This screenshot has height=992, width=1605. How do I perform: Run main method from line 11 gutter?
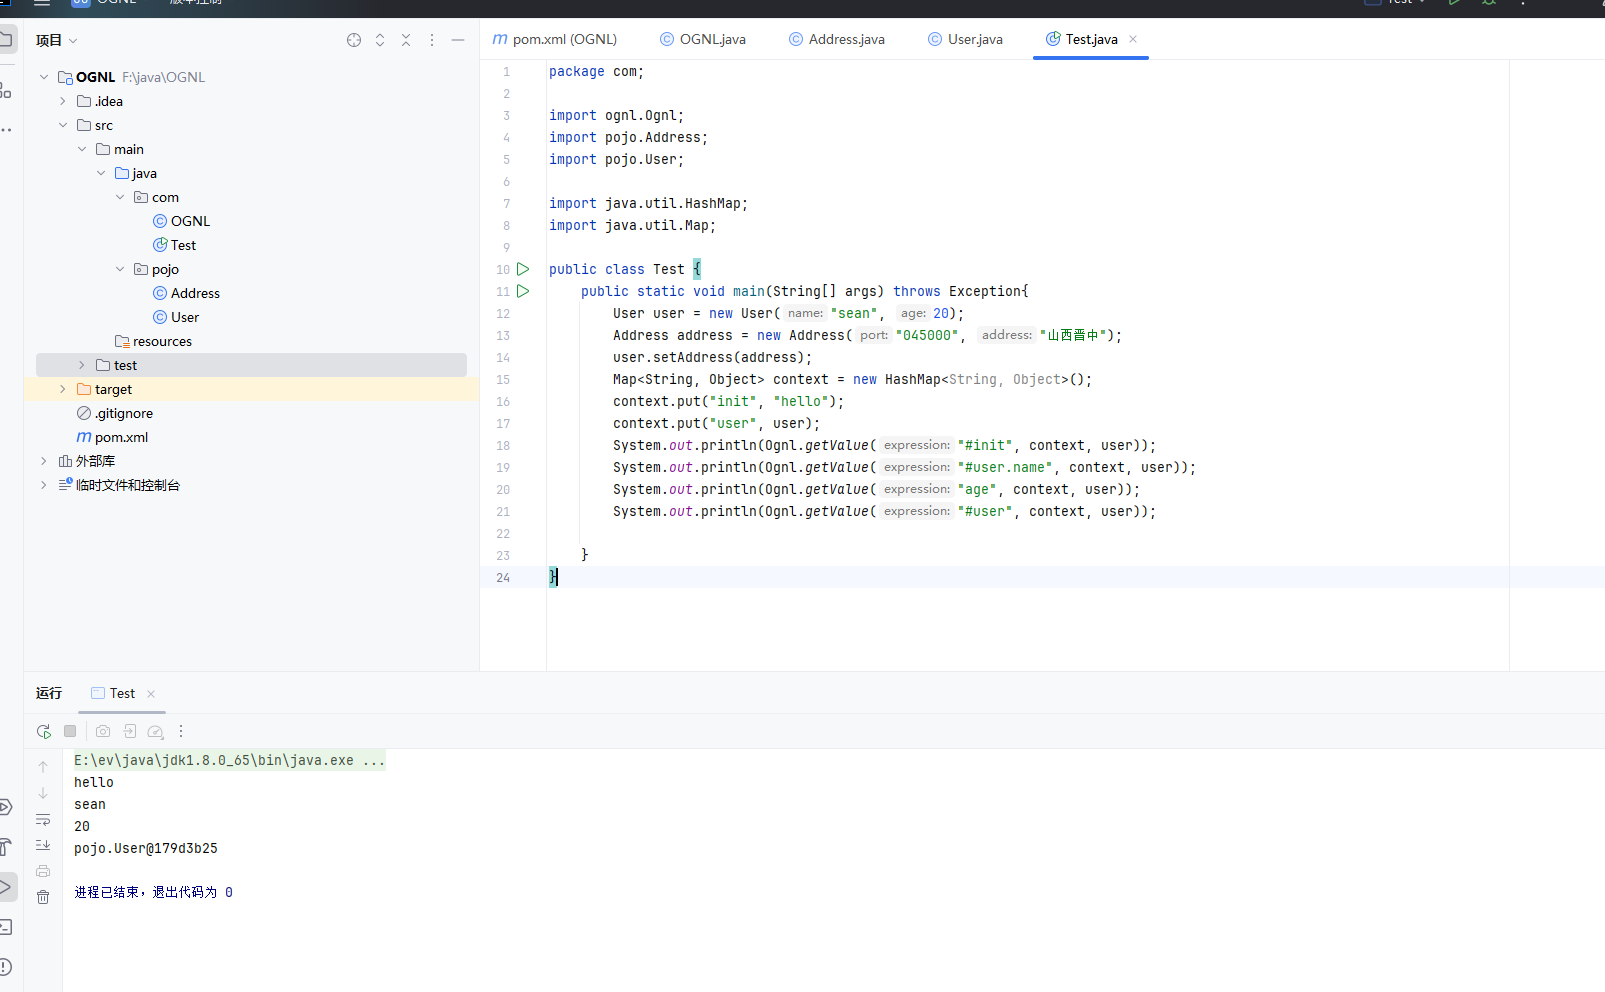point(523,291)
